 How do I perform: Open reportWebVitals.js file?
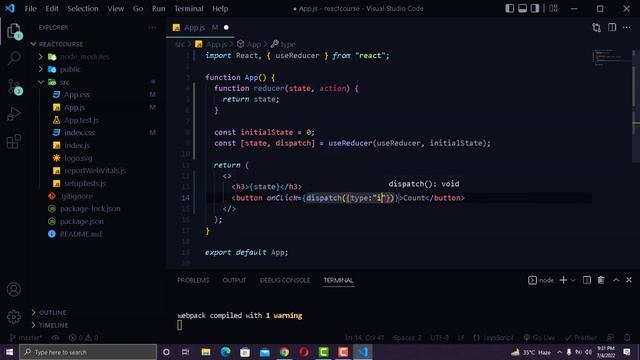coord(95,171)
